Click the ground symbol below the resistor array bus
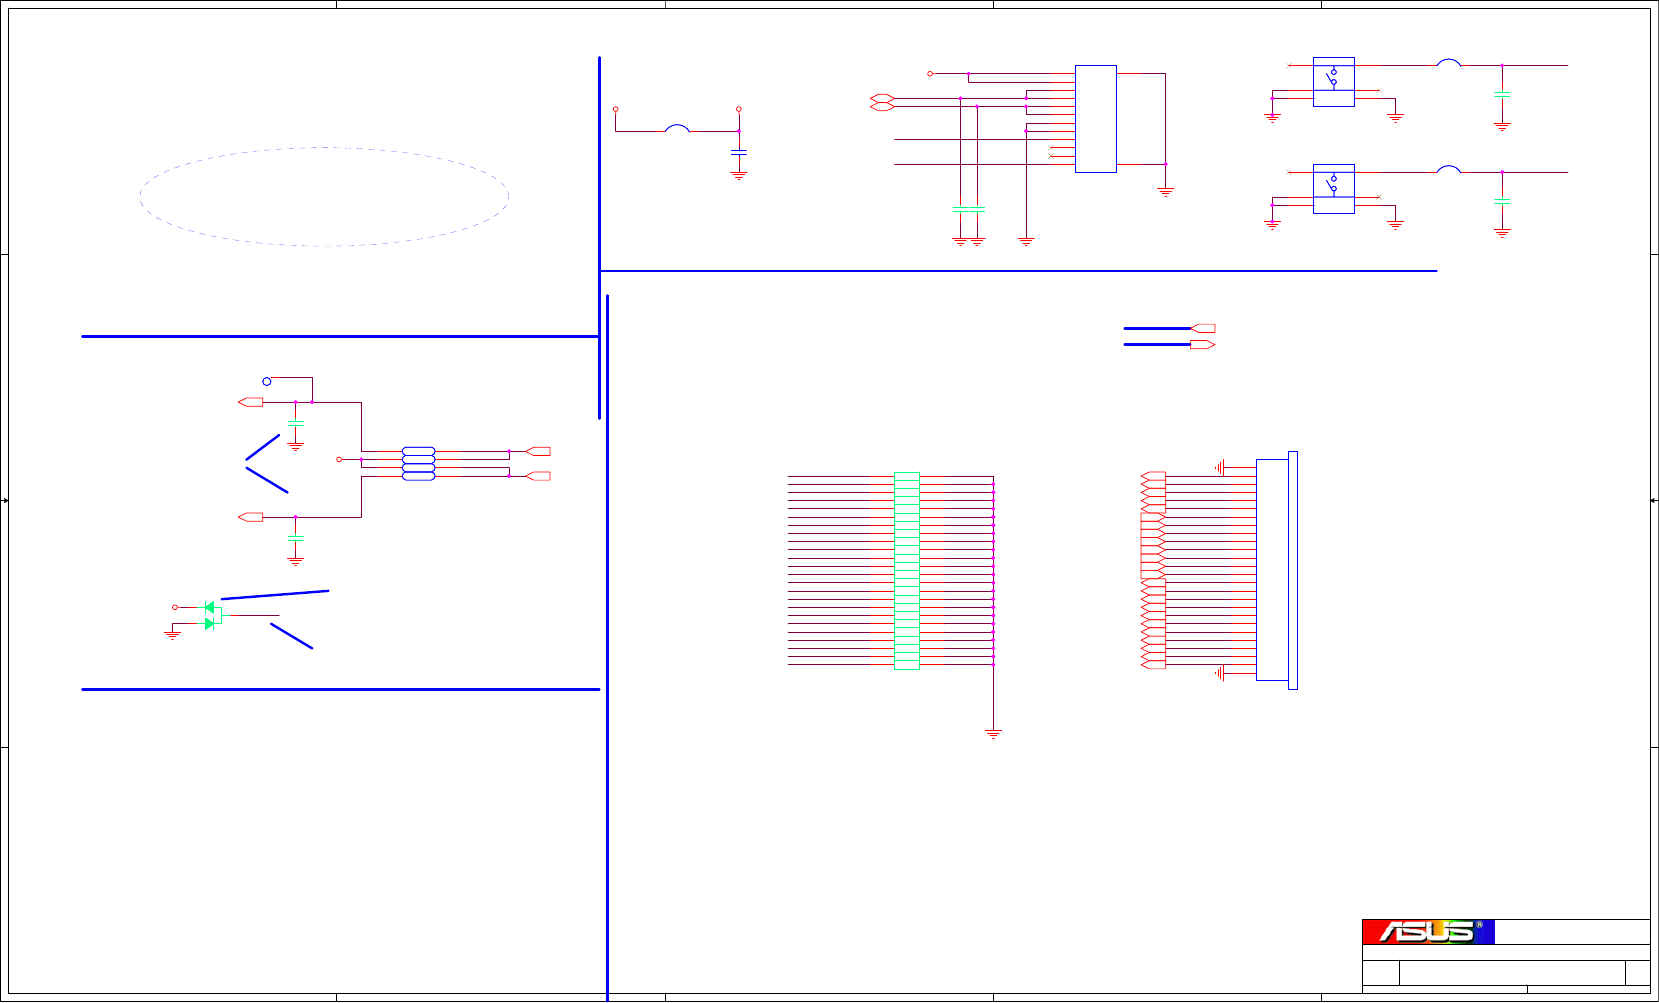1659x1003 pixels. tap(993, 733)
